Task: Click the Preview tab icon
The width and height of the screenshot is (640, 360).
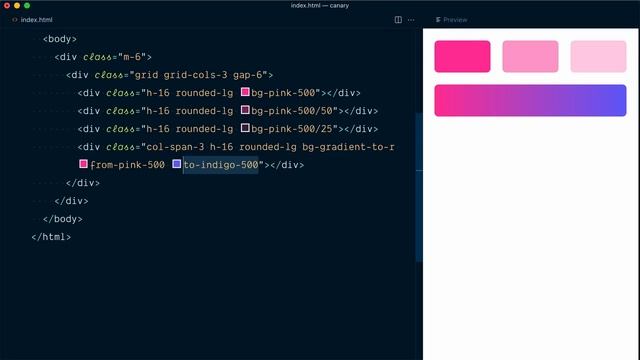Action: (x=438, y=20)
